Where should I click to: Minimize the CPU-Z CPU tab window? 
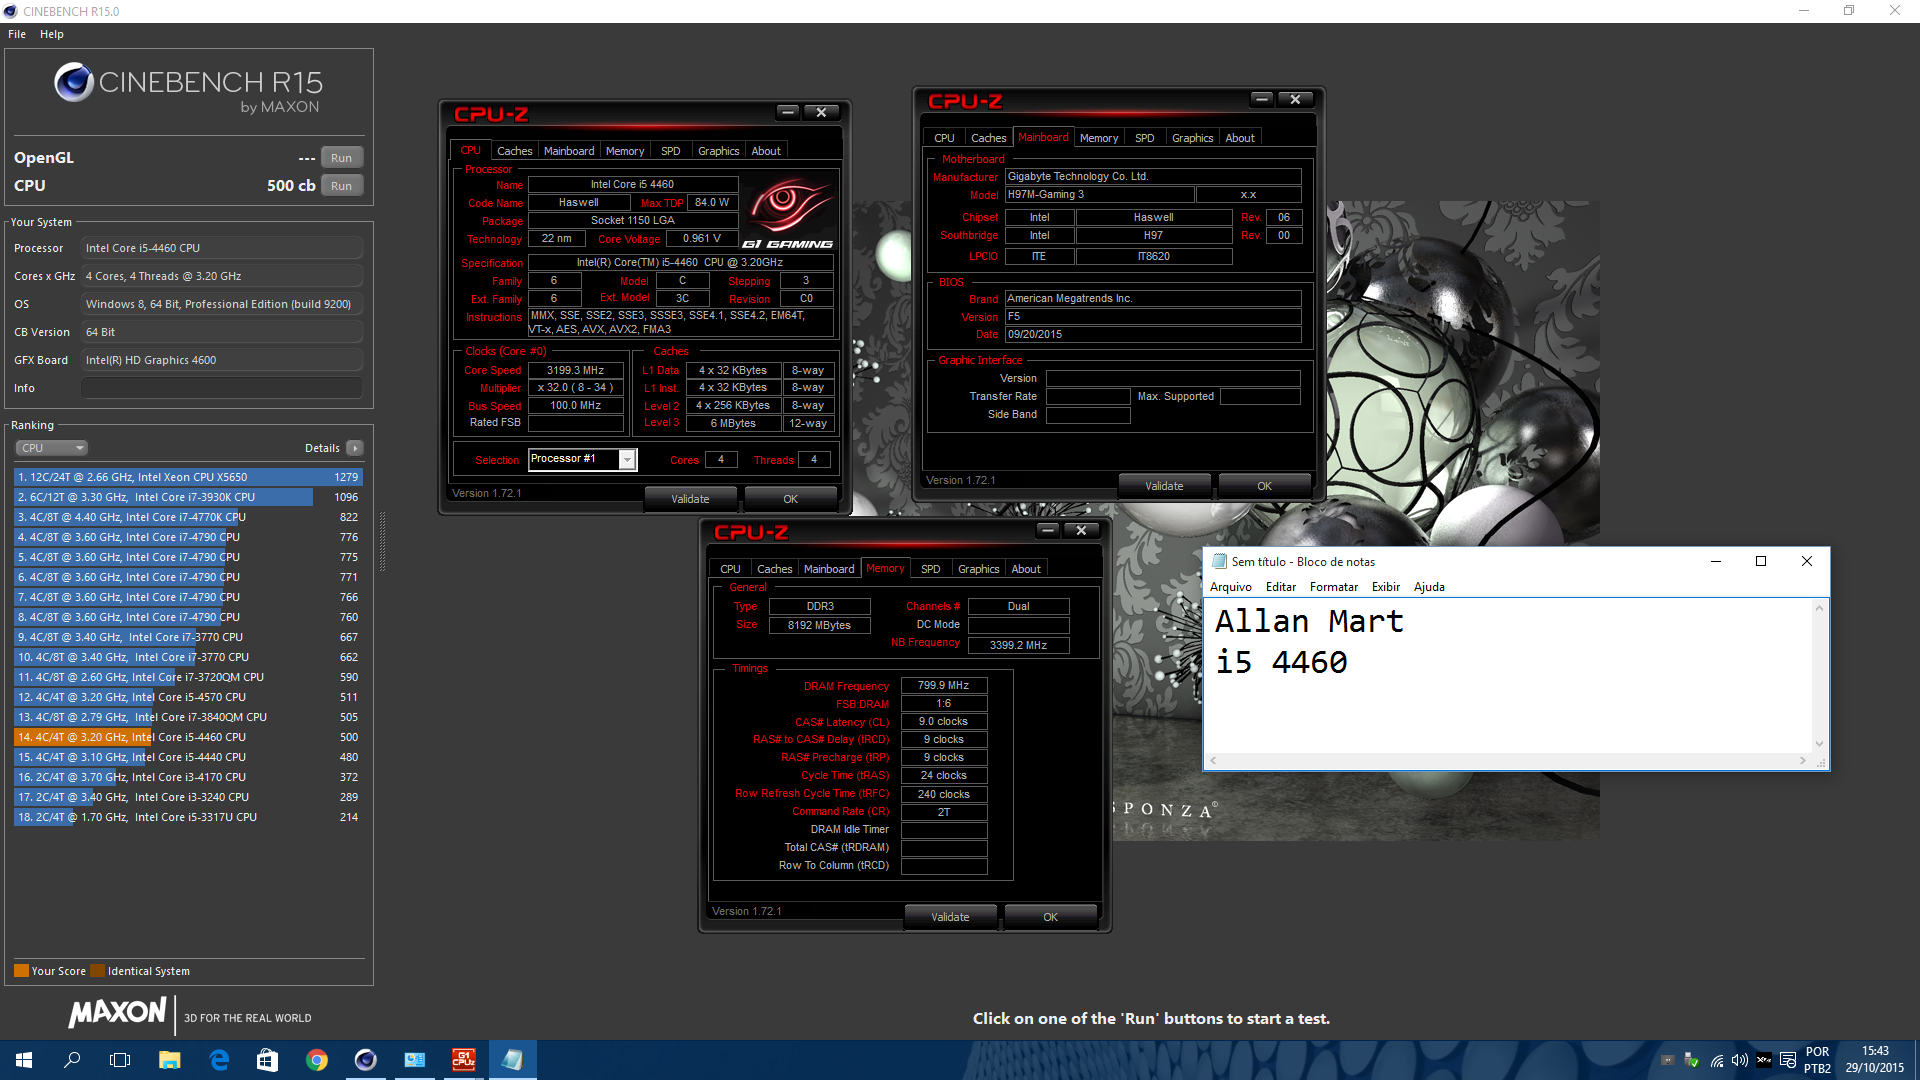788,113
